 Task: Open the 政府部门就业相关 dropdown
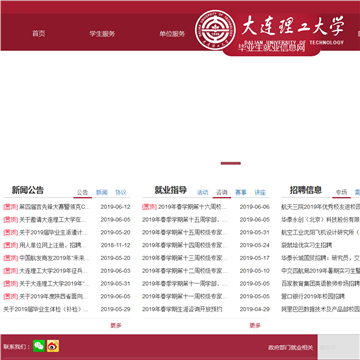coord(291,347)
